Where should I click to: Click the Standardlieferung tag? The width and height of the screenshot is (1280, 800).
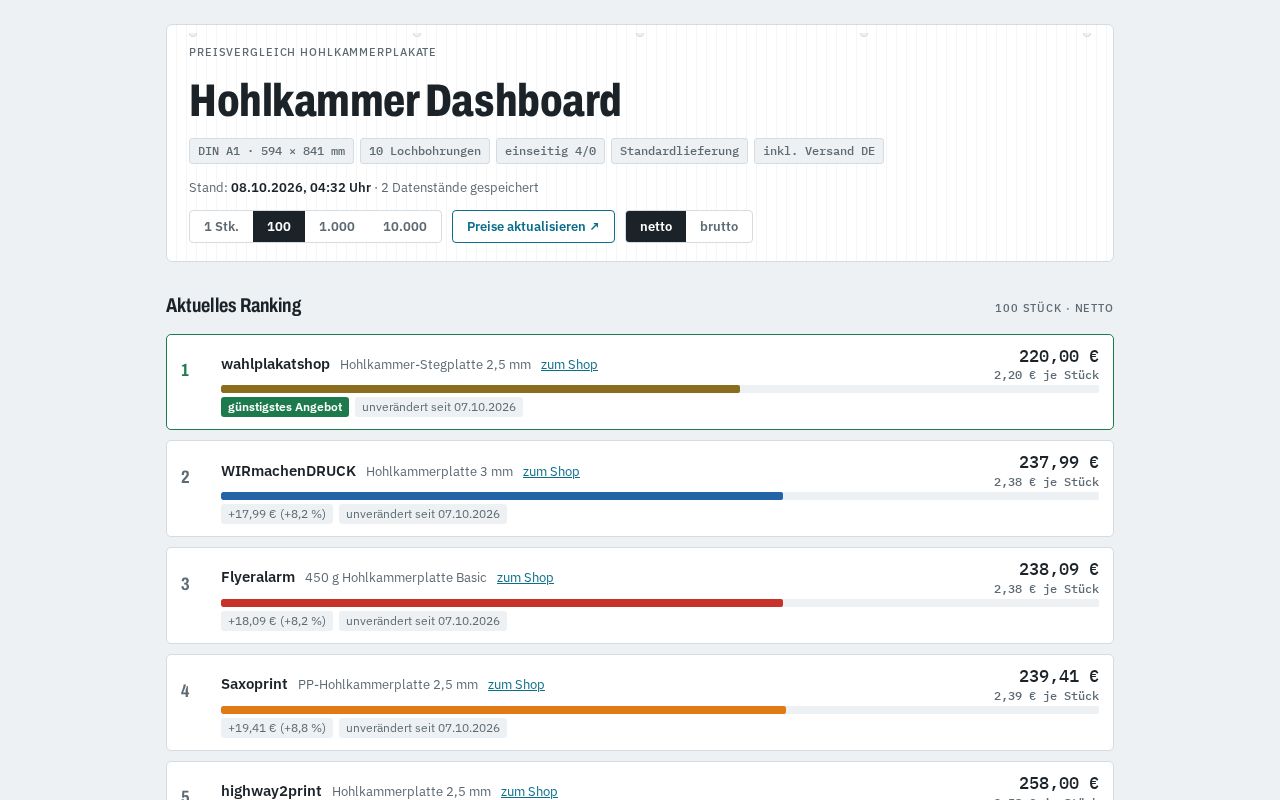(679, 151)
